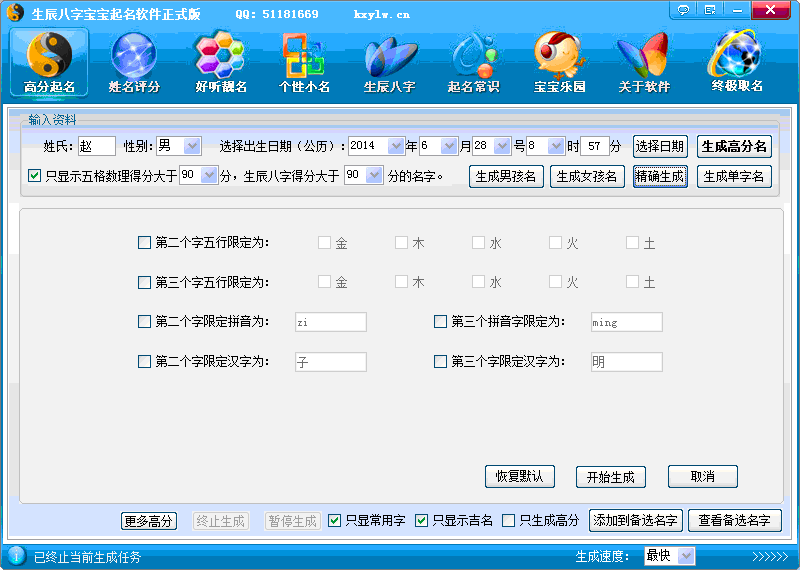Enable 第三个字五行限定为 checkbox

[x=144, y=282]
